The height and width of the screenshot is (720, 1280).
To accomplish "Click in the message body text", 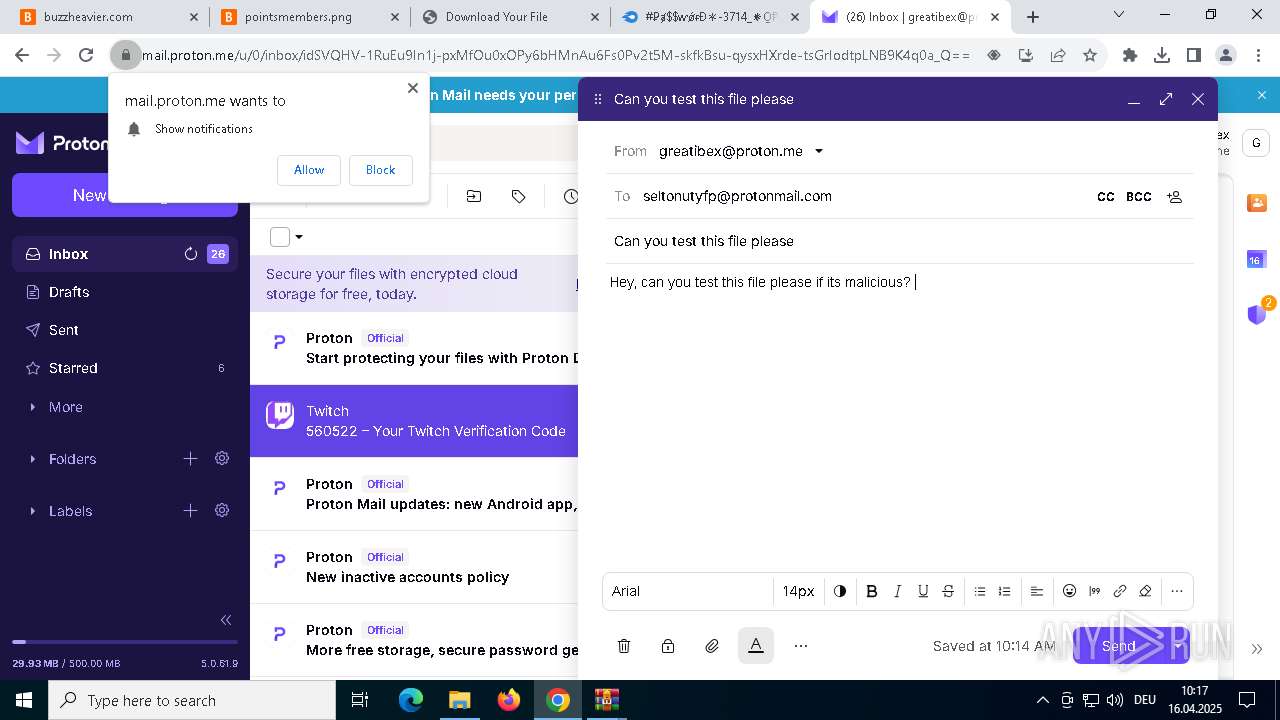I will click(760, 282).
